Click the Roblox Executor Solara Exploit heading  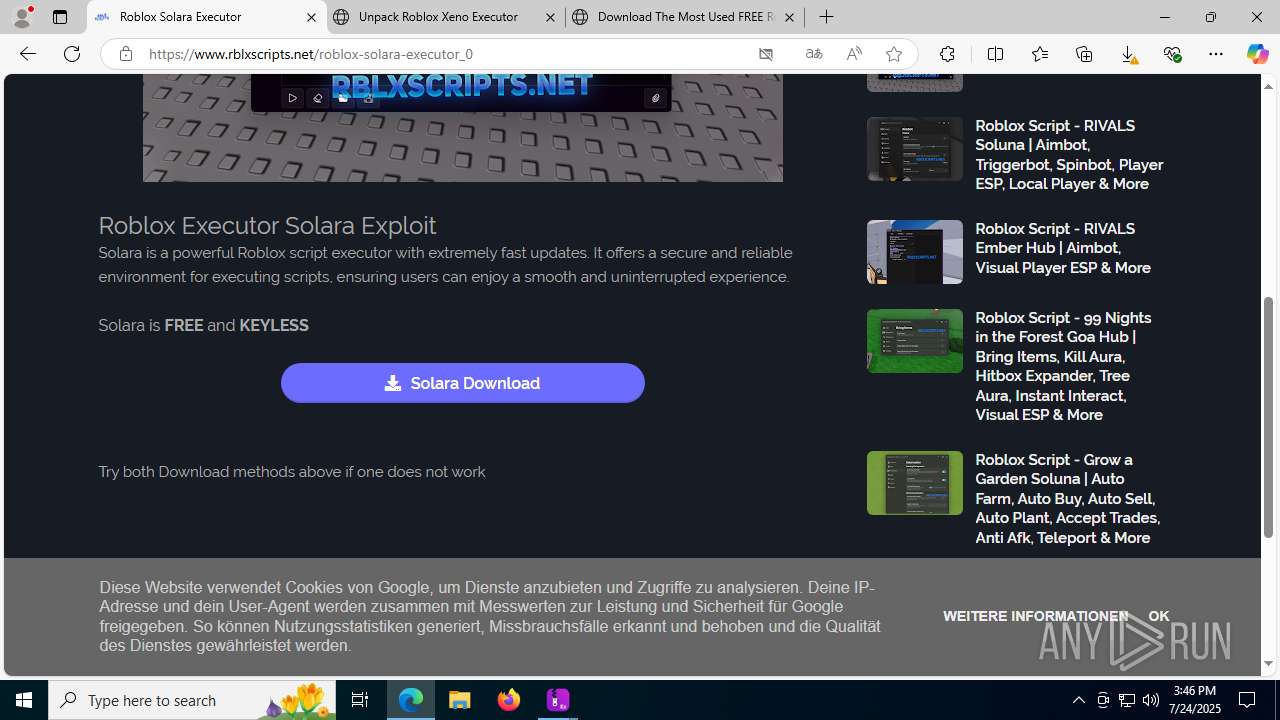click(267, 225)
